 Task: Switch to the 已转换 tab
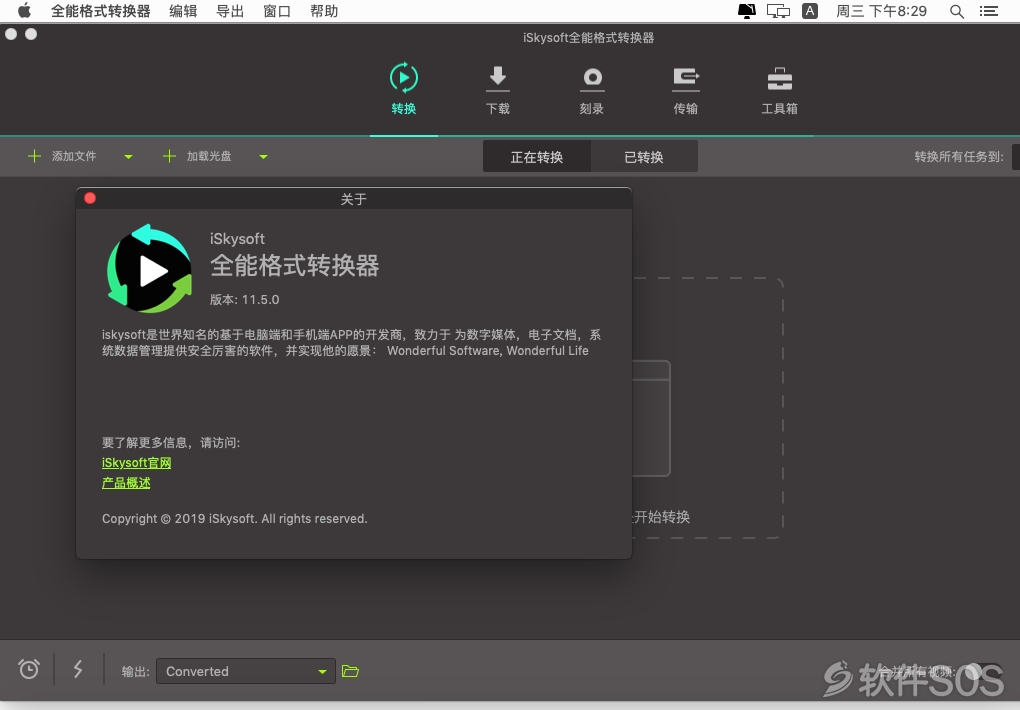(644, 157)
